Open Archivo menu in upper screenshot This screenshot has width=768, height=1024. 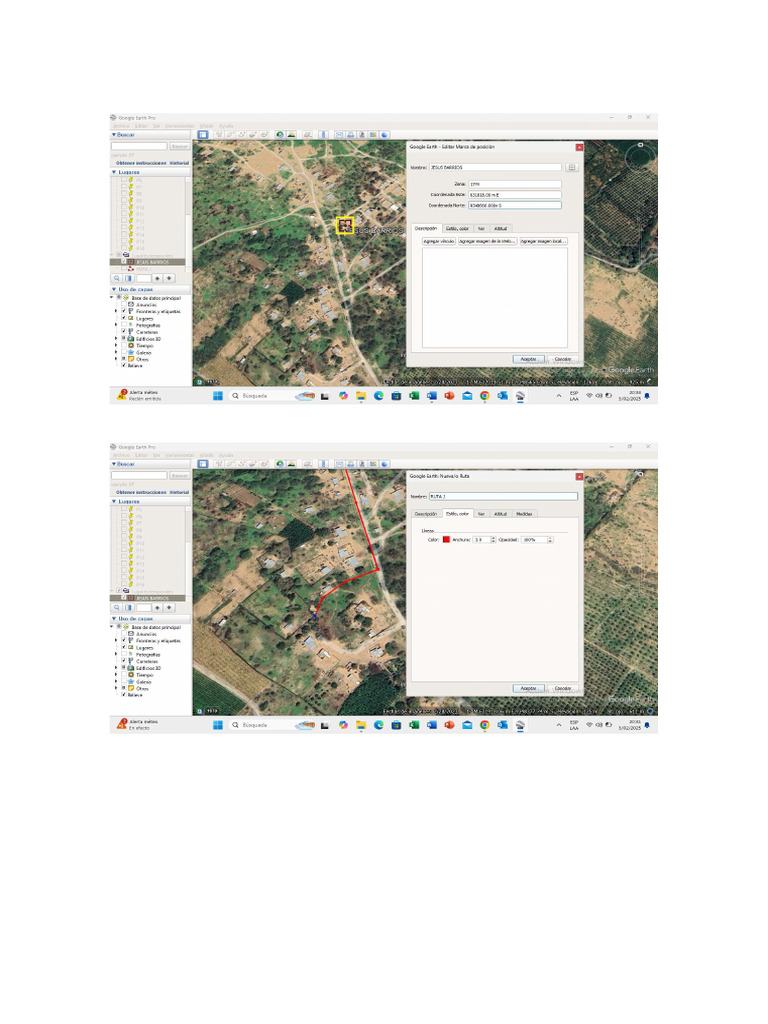pos(121,126)
